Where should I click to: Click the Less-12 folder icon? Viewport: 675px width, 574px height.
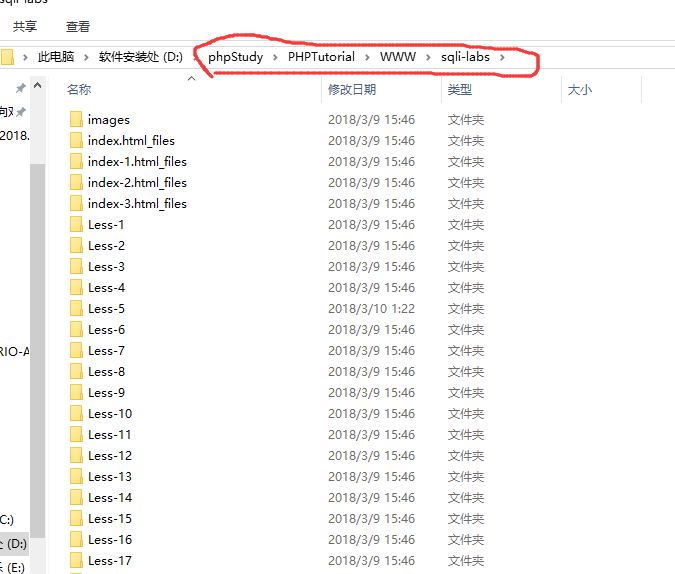76,456
